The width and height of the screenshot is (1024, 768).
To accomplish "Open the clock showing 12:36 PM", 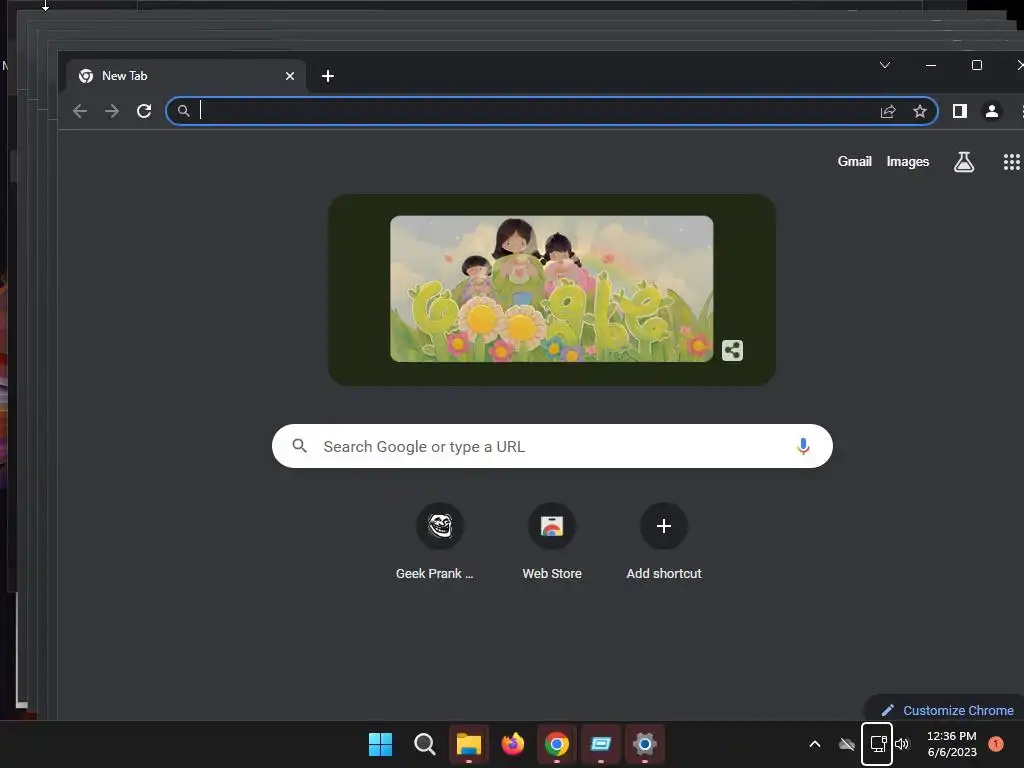I will (x=952, y=744).
